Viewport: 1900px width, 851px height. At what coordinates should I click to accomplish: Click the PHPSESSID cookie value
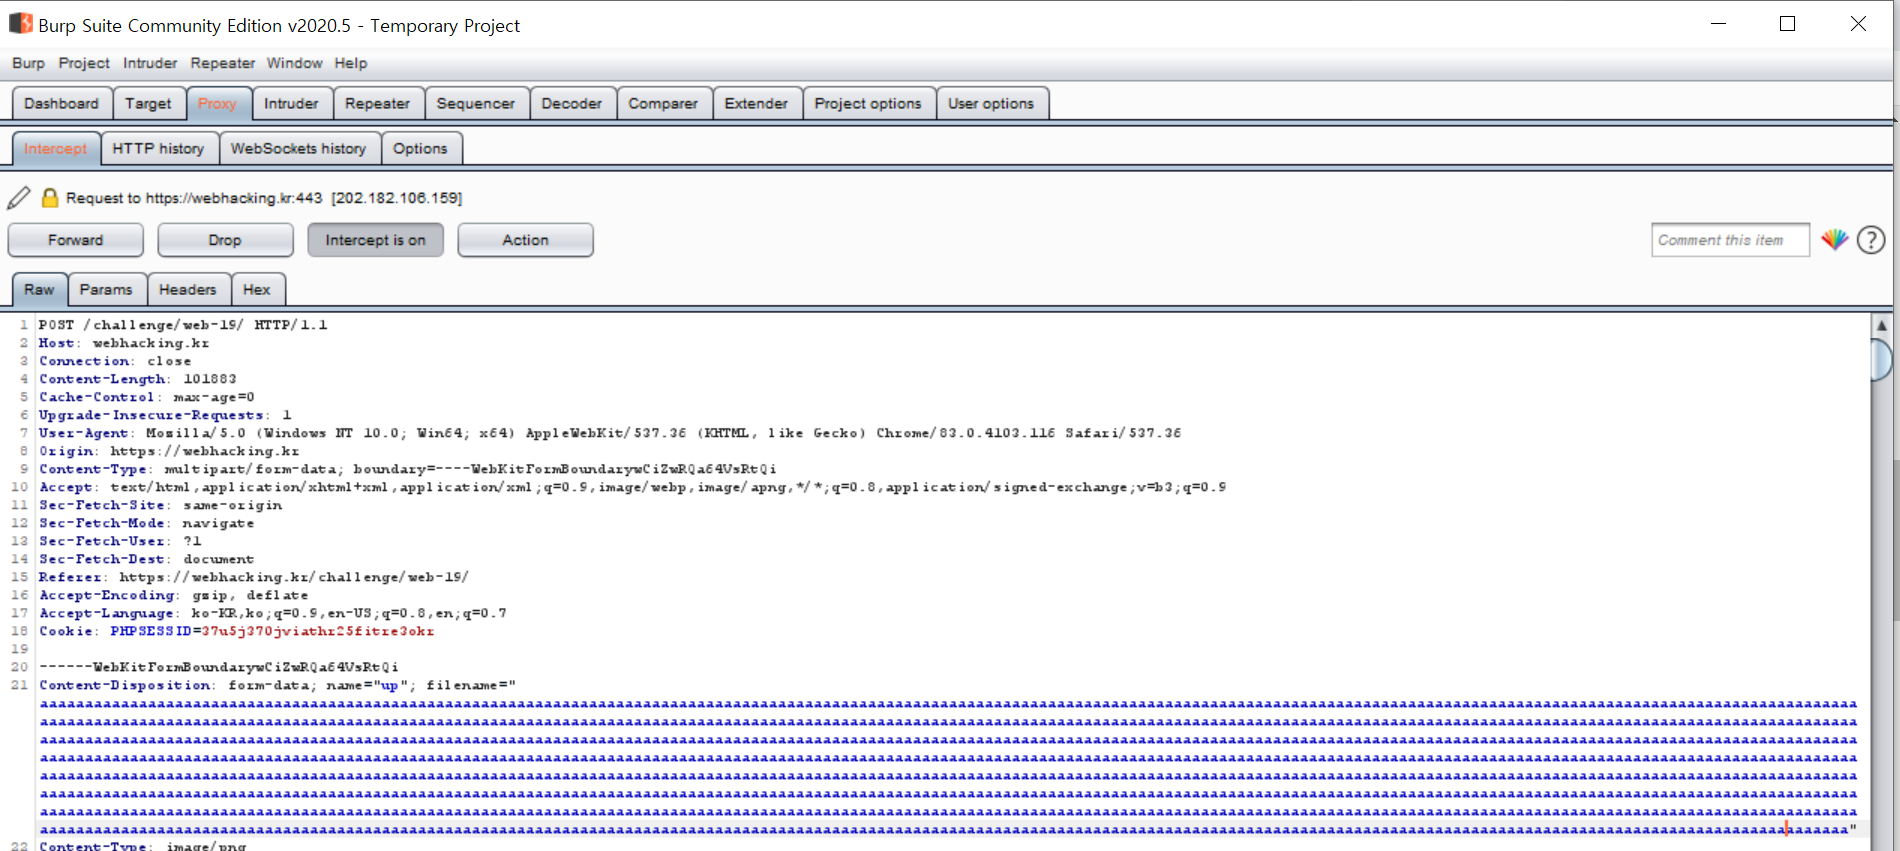[318, 631]
